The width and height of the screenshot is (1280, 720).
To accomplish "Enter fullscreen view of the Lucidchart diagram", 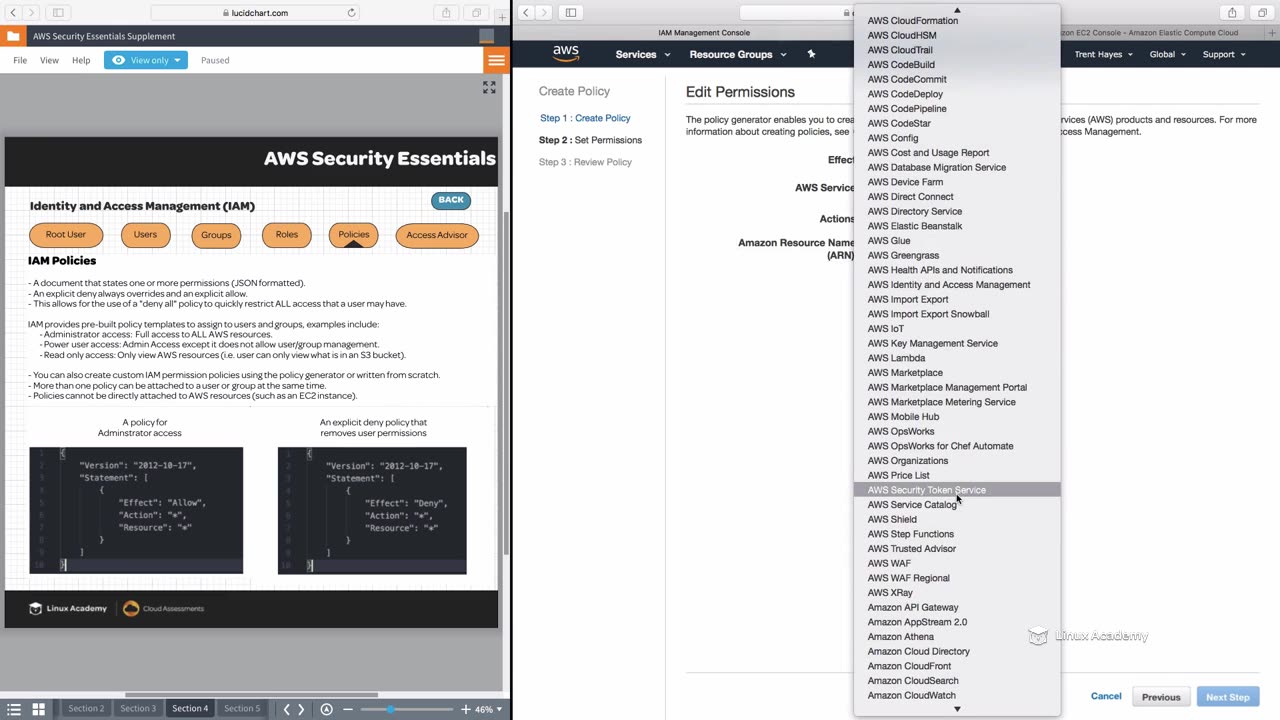I will click(489, 88).
